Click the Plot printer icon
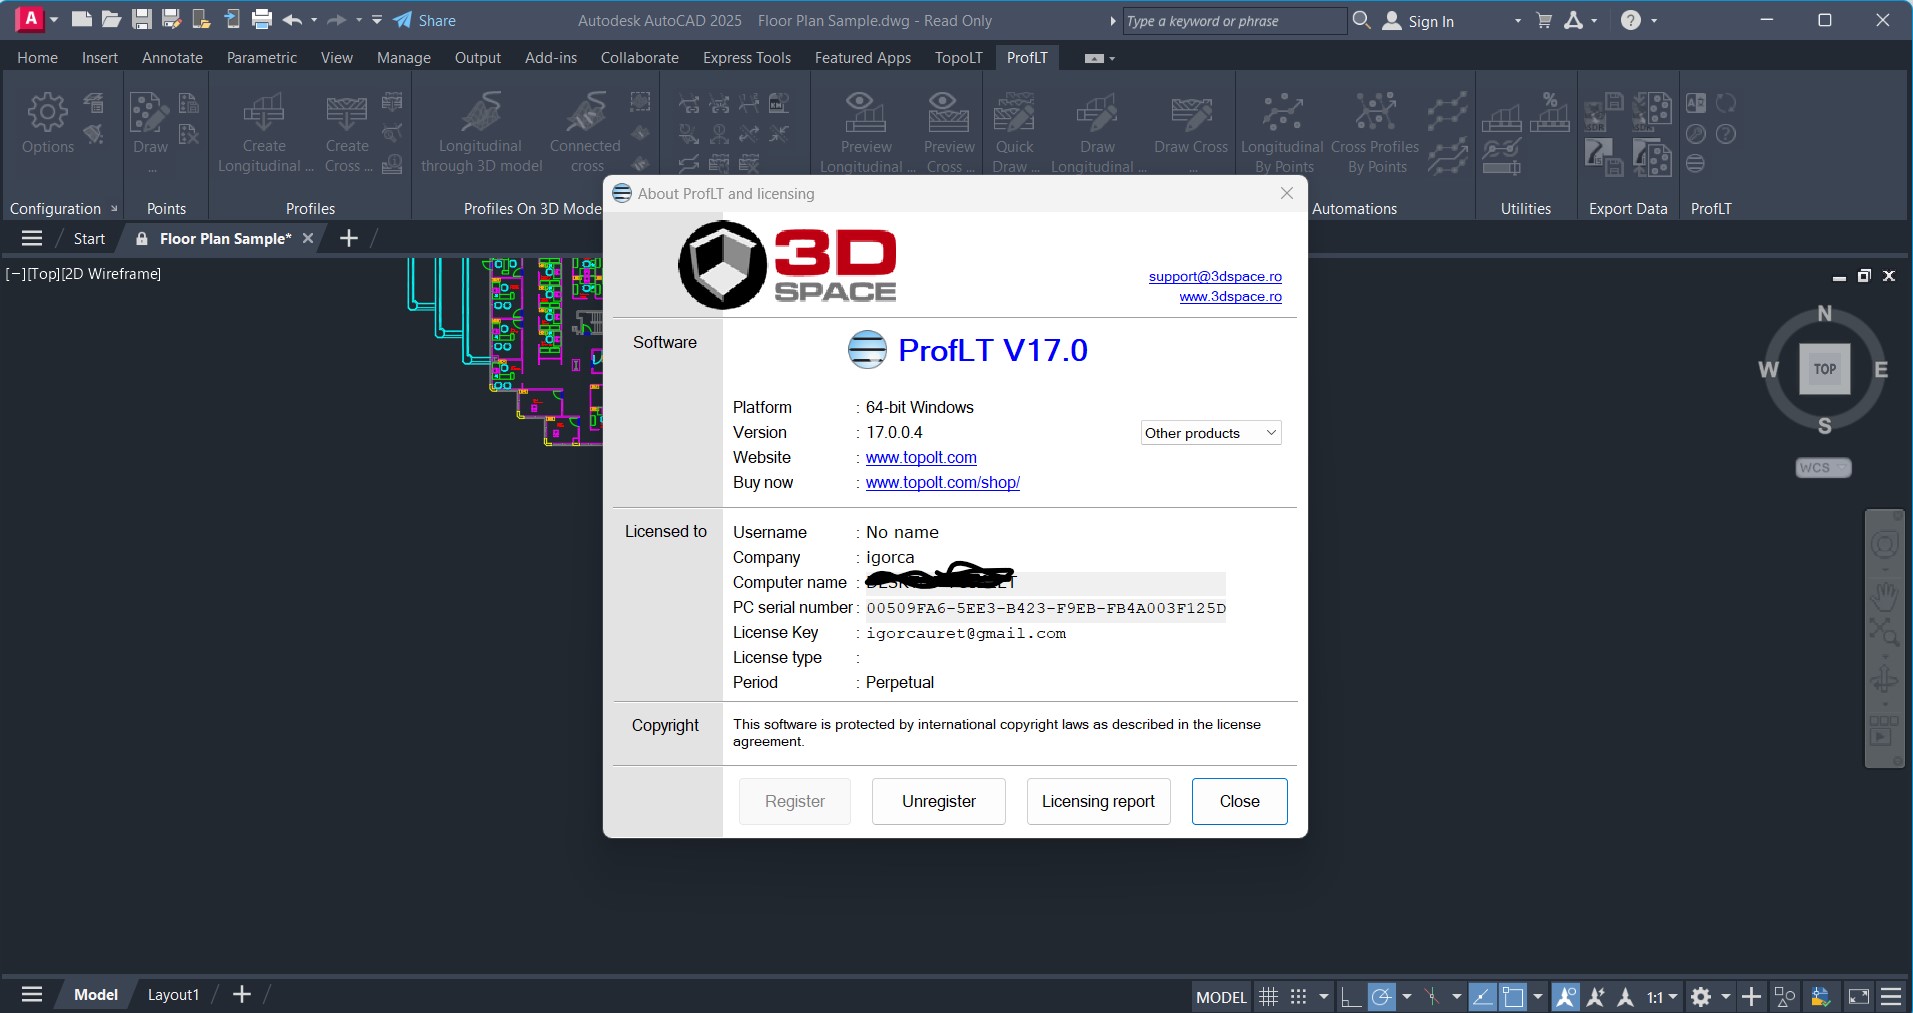The height and width of the screenshot is (1013, 1913). [262, 19]
